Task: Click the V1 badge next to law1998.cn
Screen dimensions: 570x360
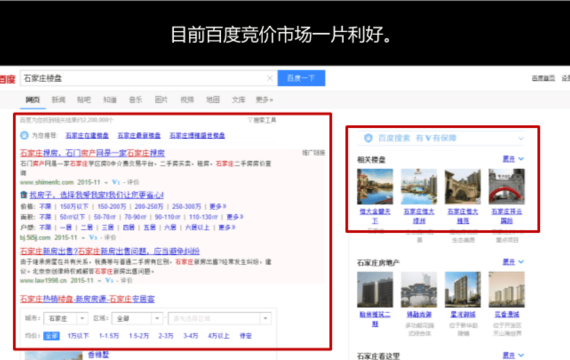Action: (x=109, y=280)
